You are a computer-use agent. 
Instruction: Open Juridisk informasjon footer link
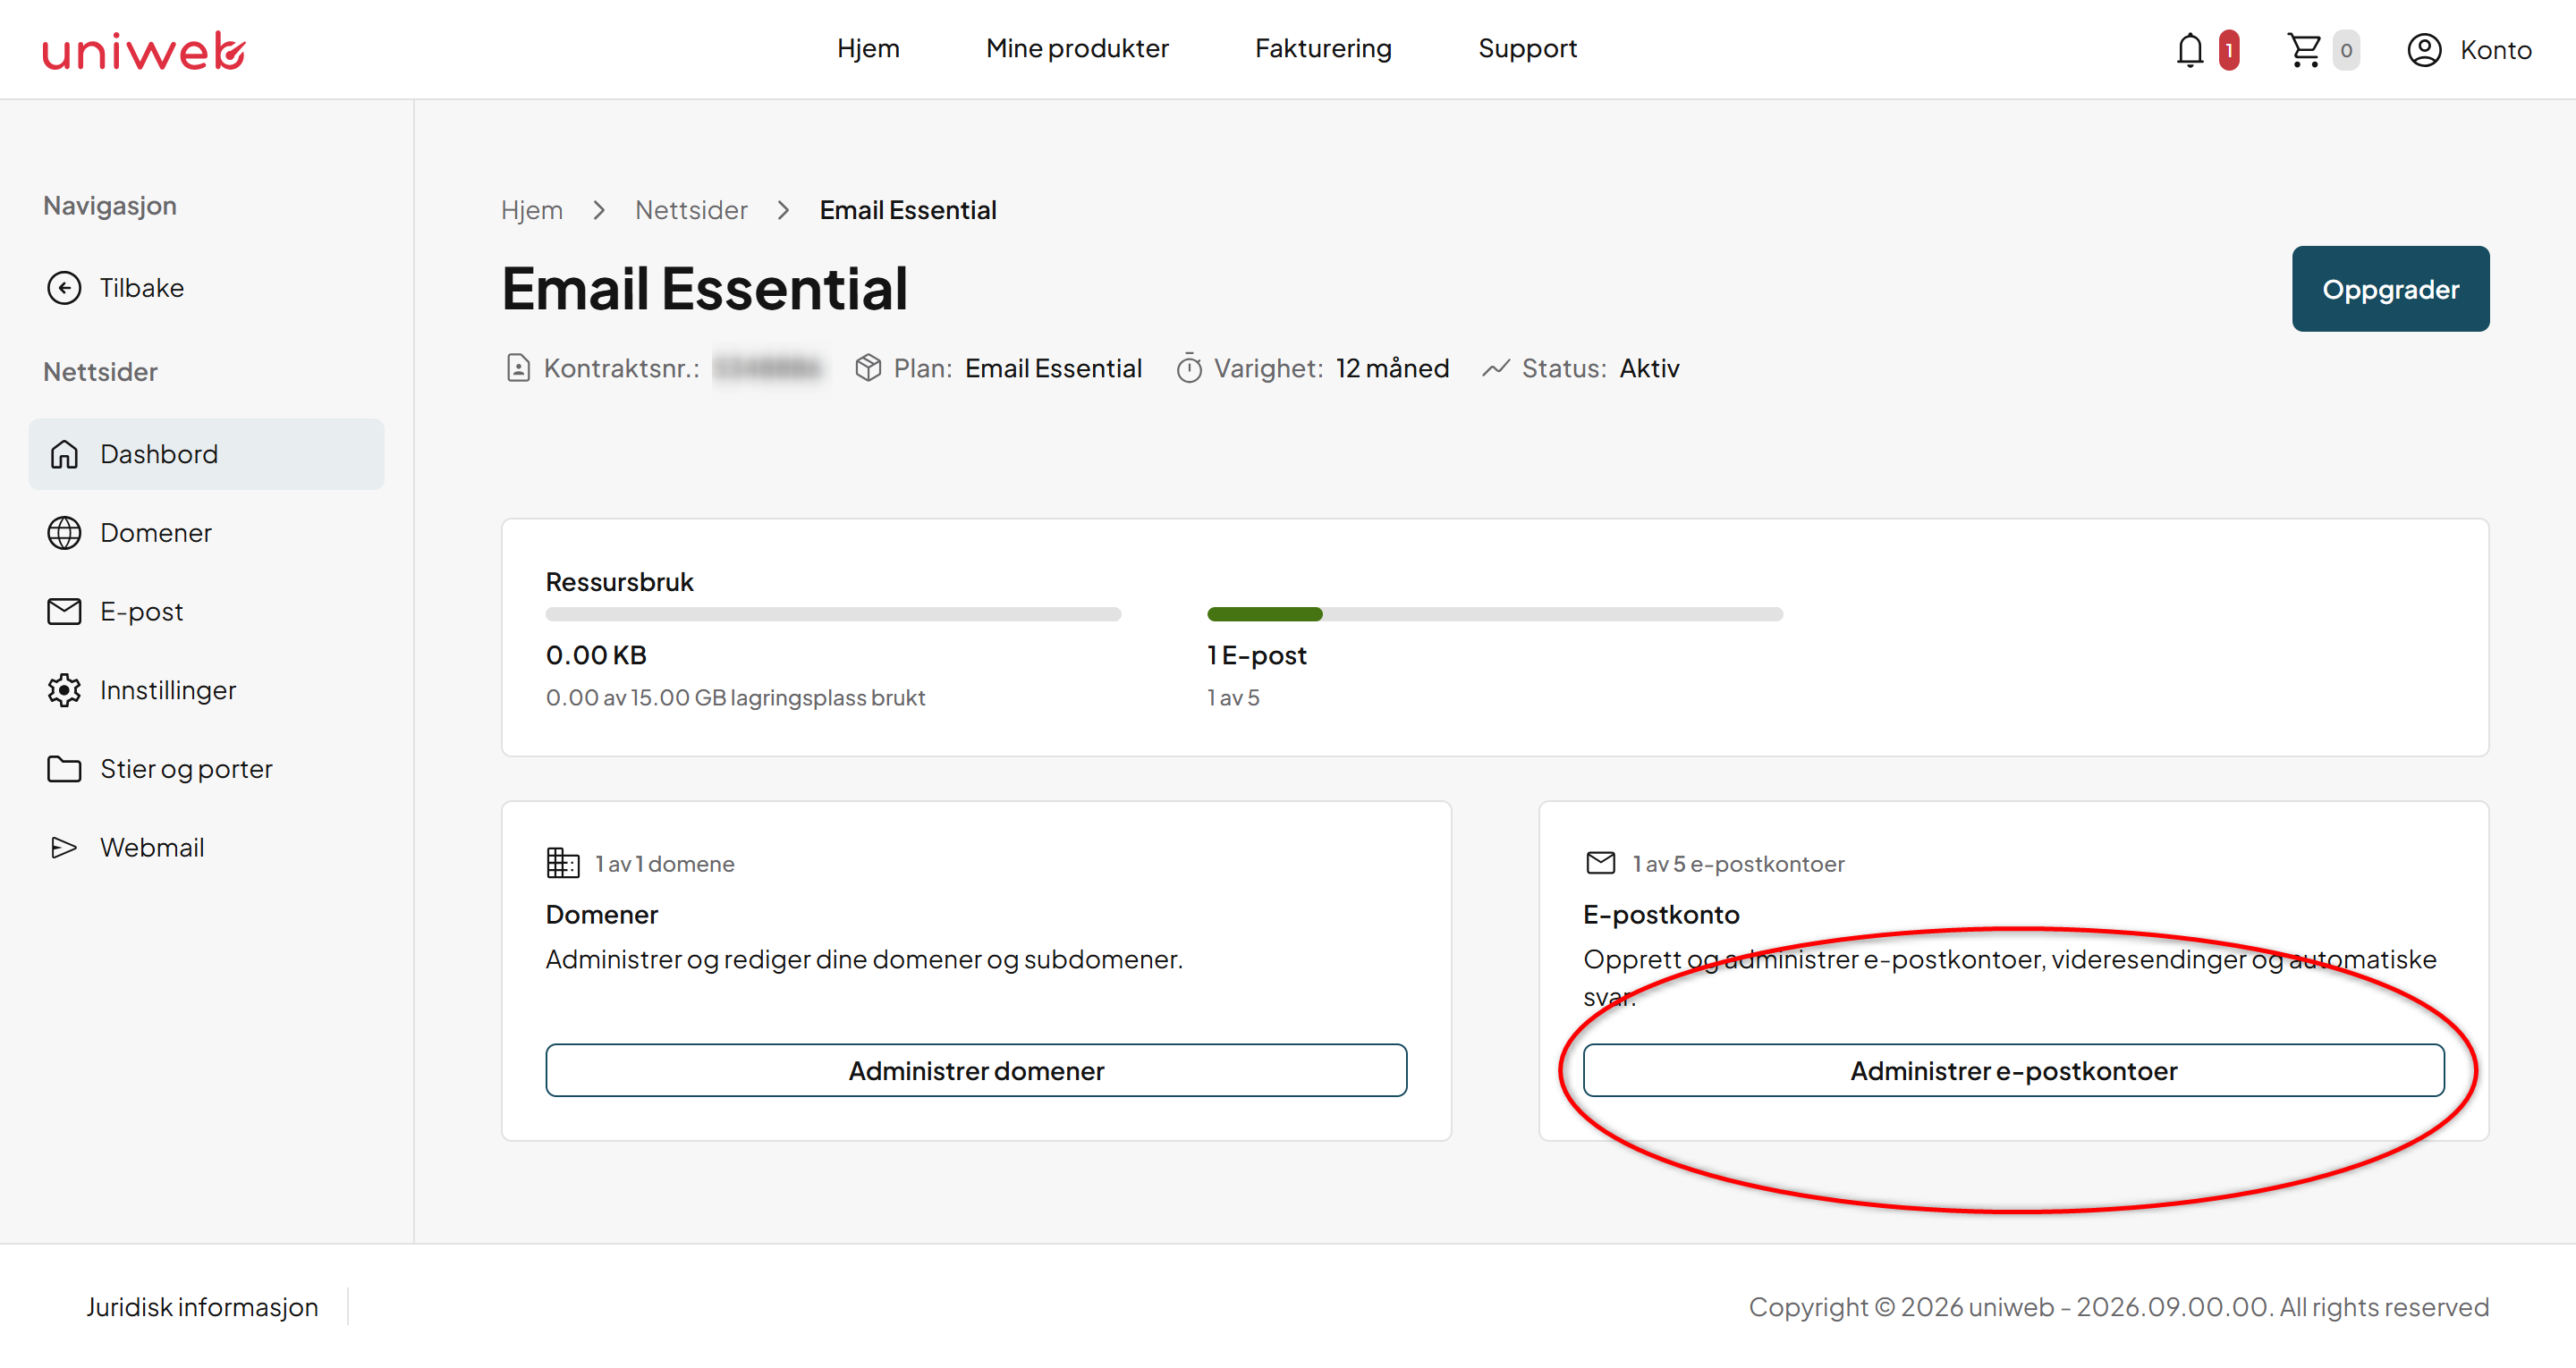(x=202, y=1307)
